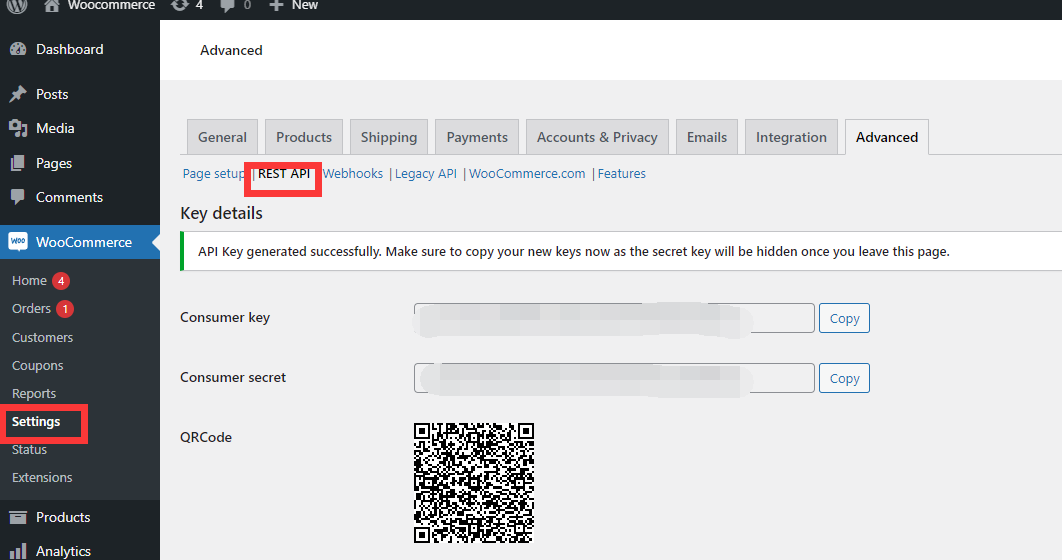
Task: Open Orders in WooCommerce submenu
Action: [x=31, y=309]
